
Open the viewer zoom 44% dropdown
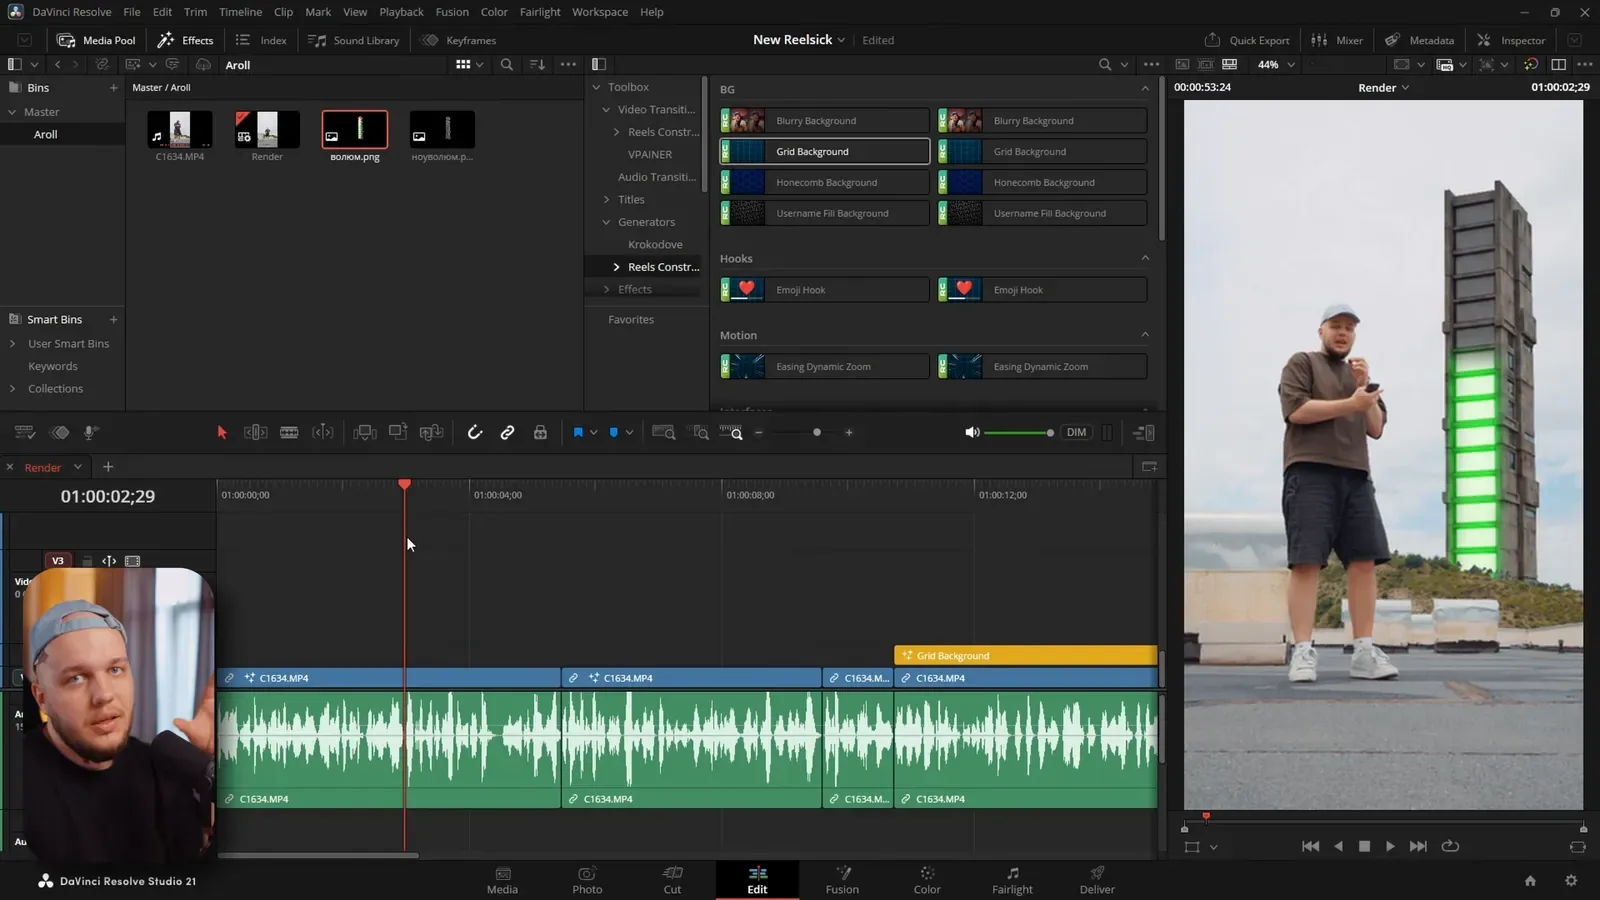click(x=1276, y=64)
